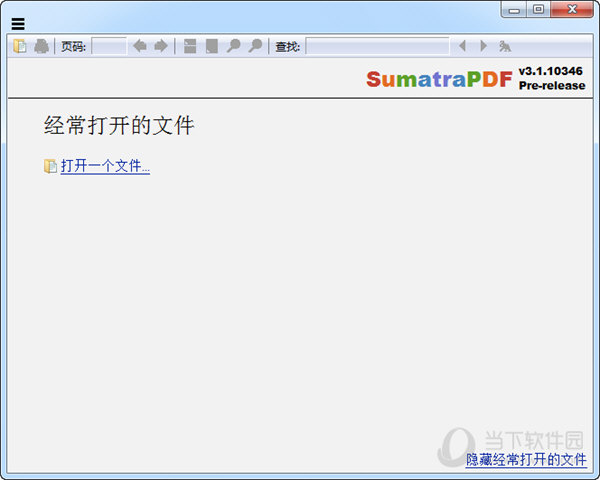
Task: Select fit width continuous view icon
Action: [x=190, y=46]
